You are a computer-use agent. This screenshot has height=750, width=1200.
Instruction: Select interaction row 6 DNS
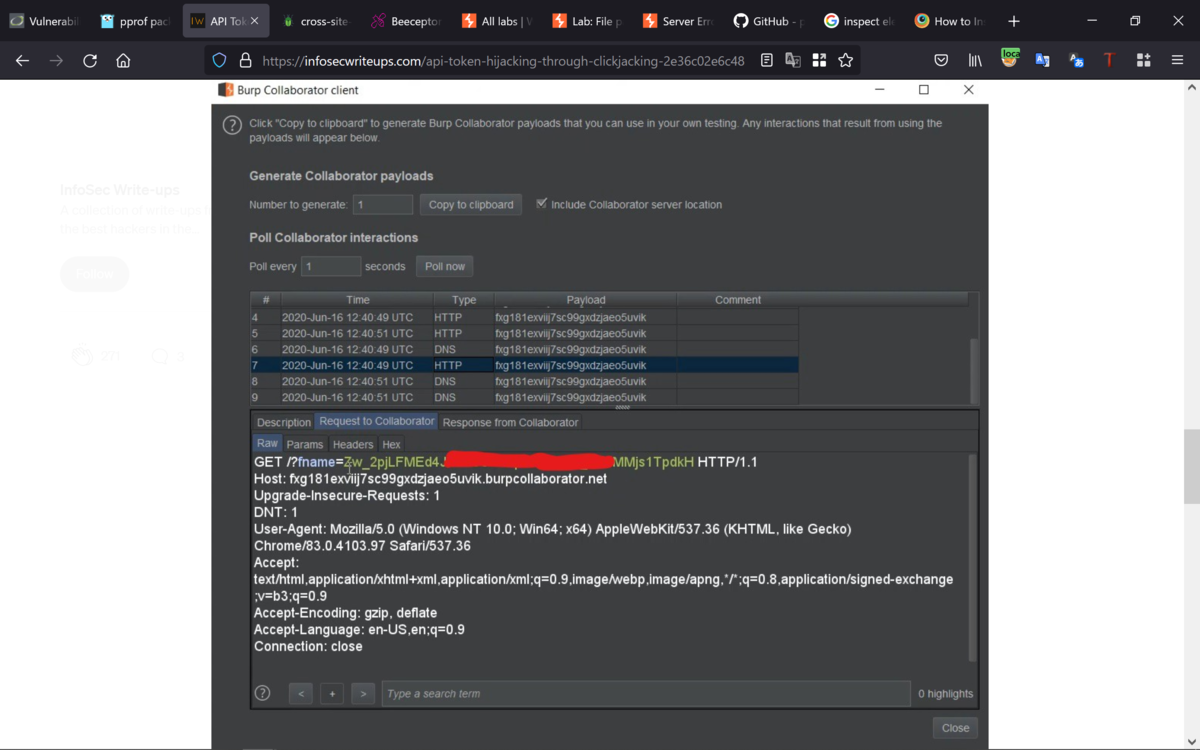524,349
